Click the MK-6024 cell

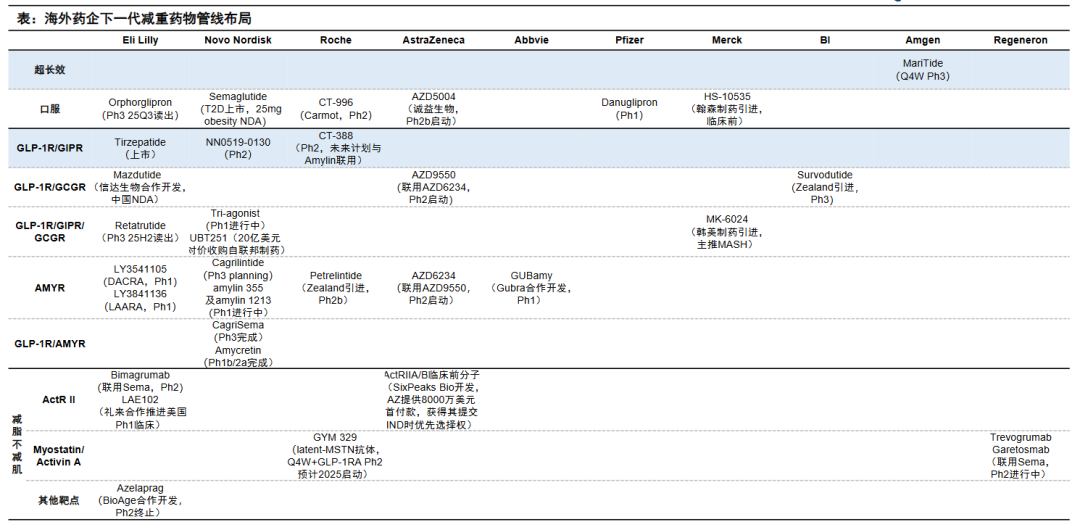click(727, 232)
